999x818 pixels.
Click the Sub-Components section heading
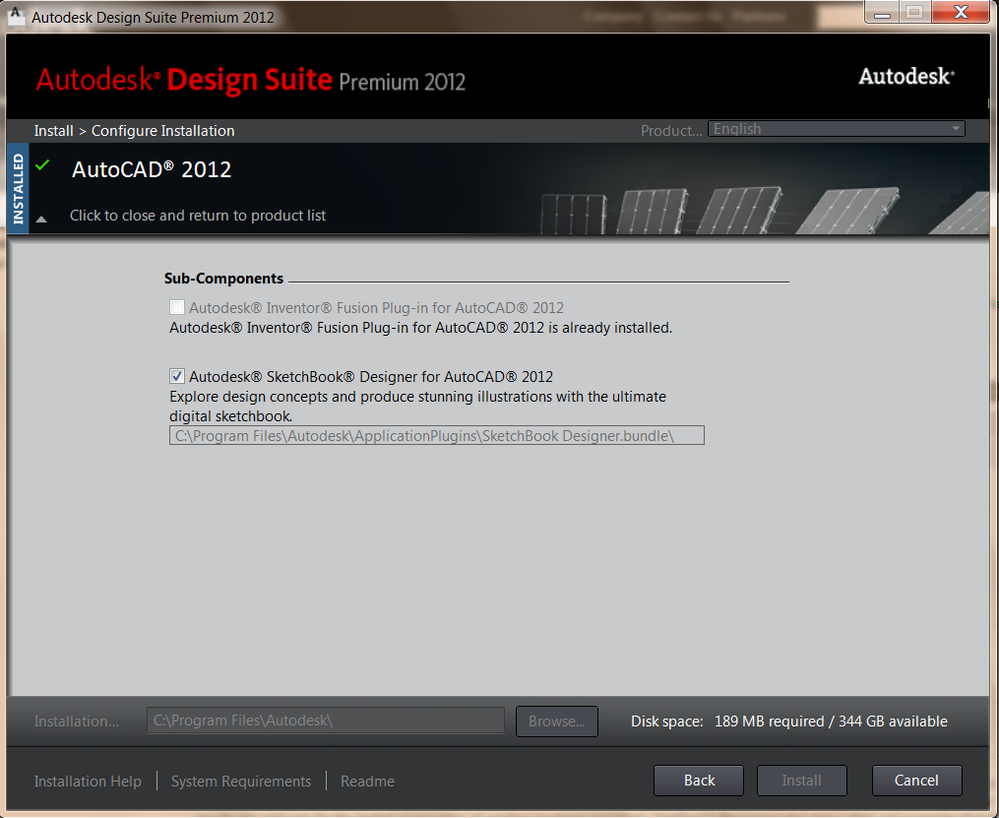pyautogui.click(x=224, y=278)
